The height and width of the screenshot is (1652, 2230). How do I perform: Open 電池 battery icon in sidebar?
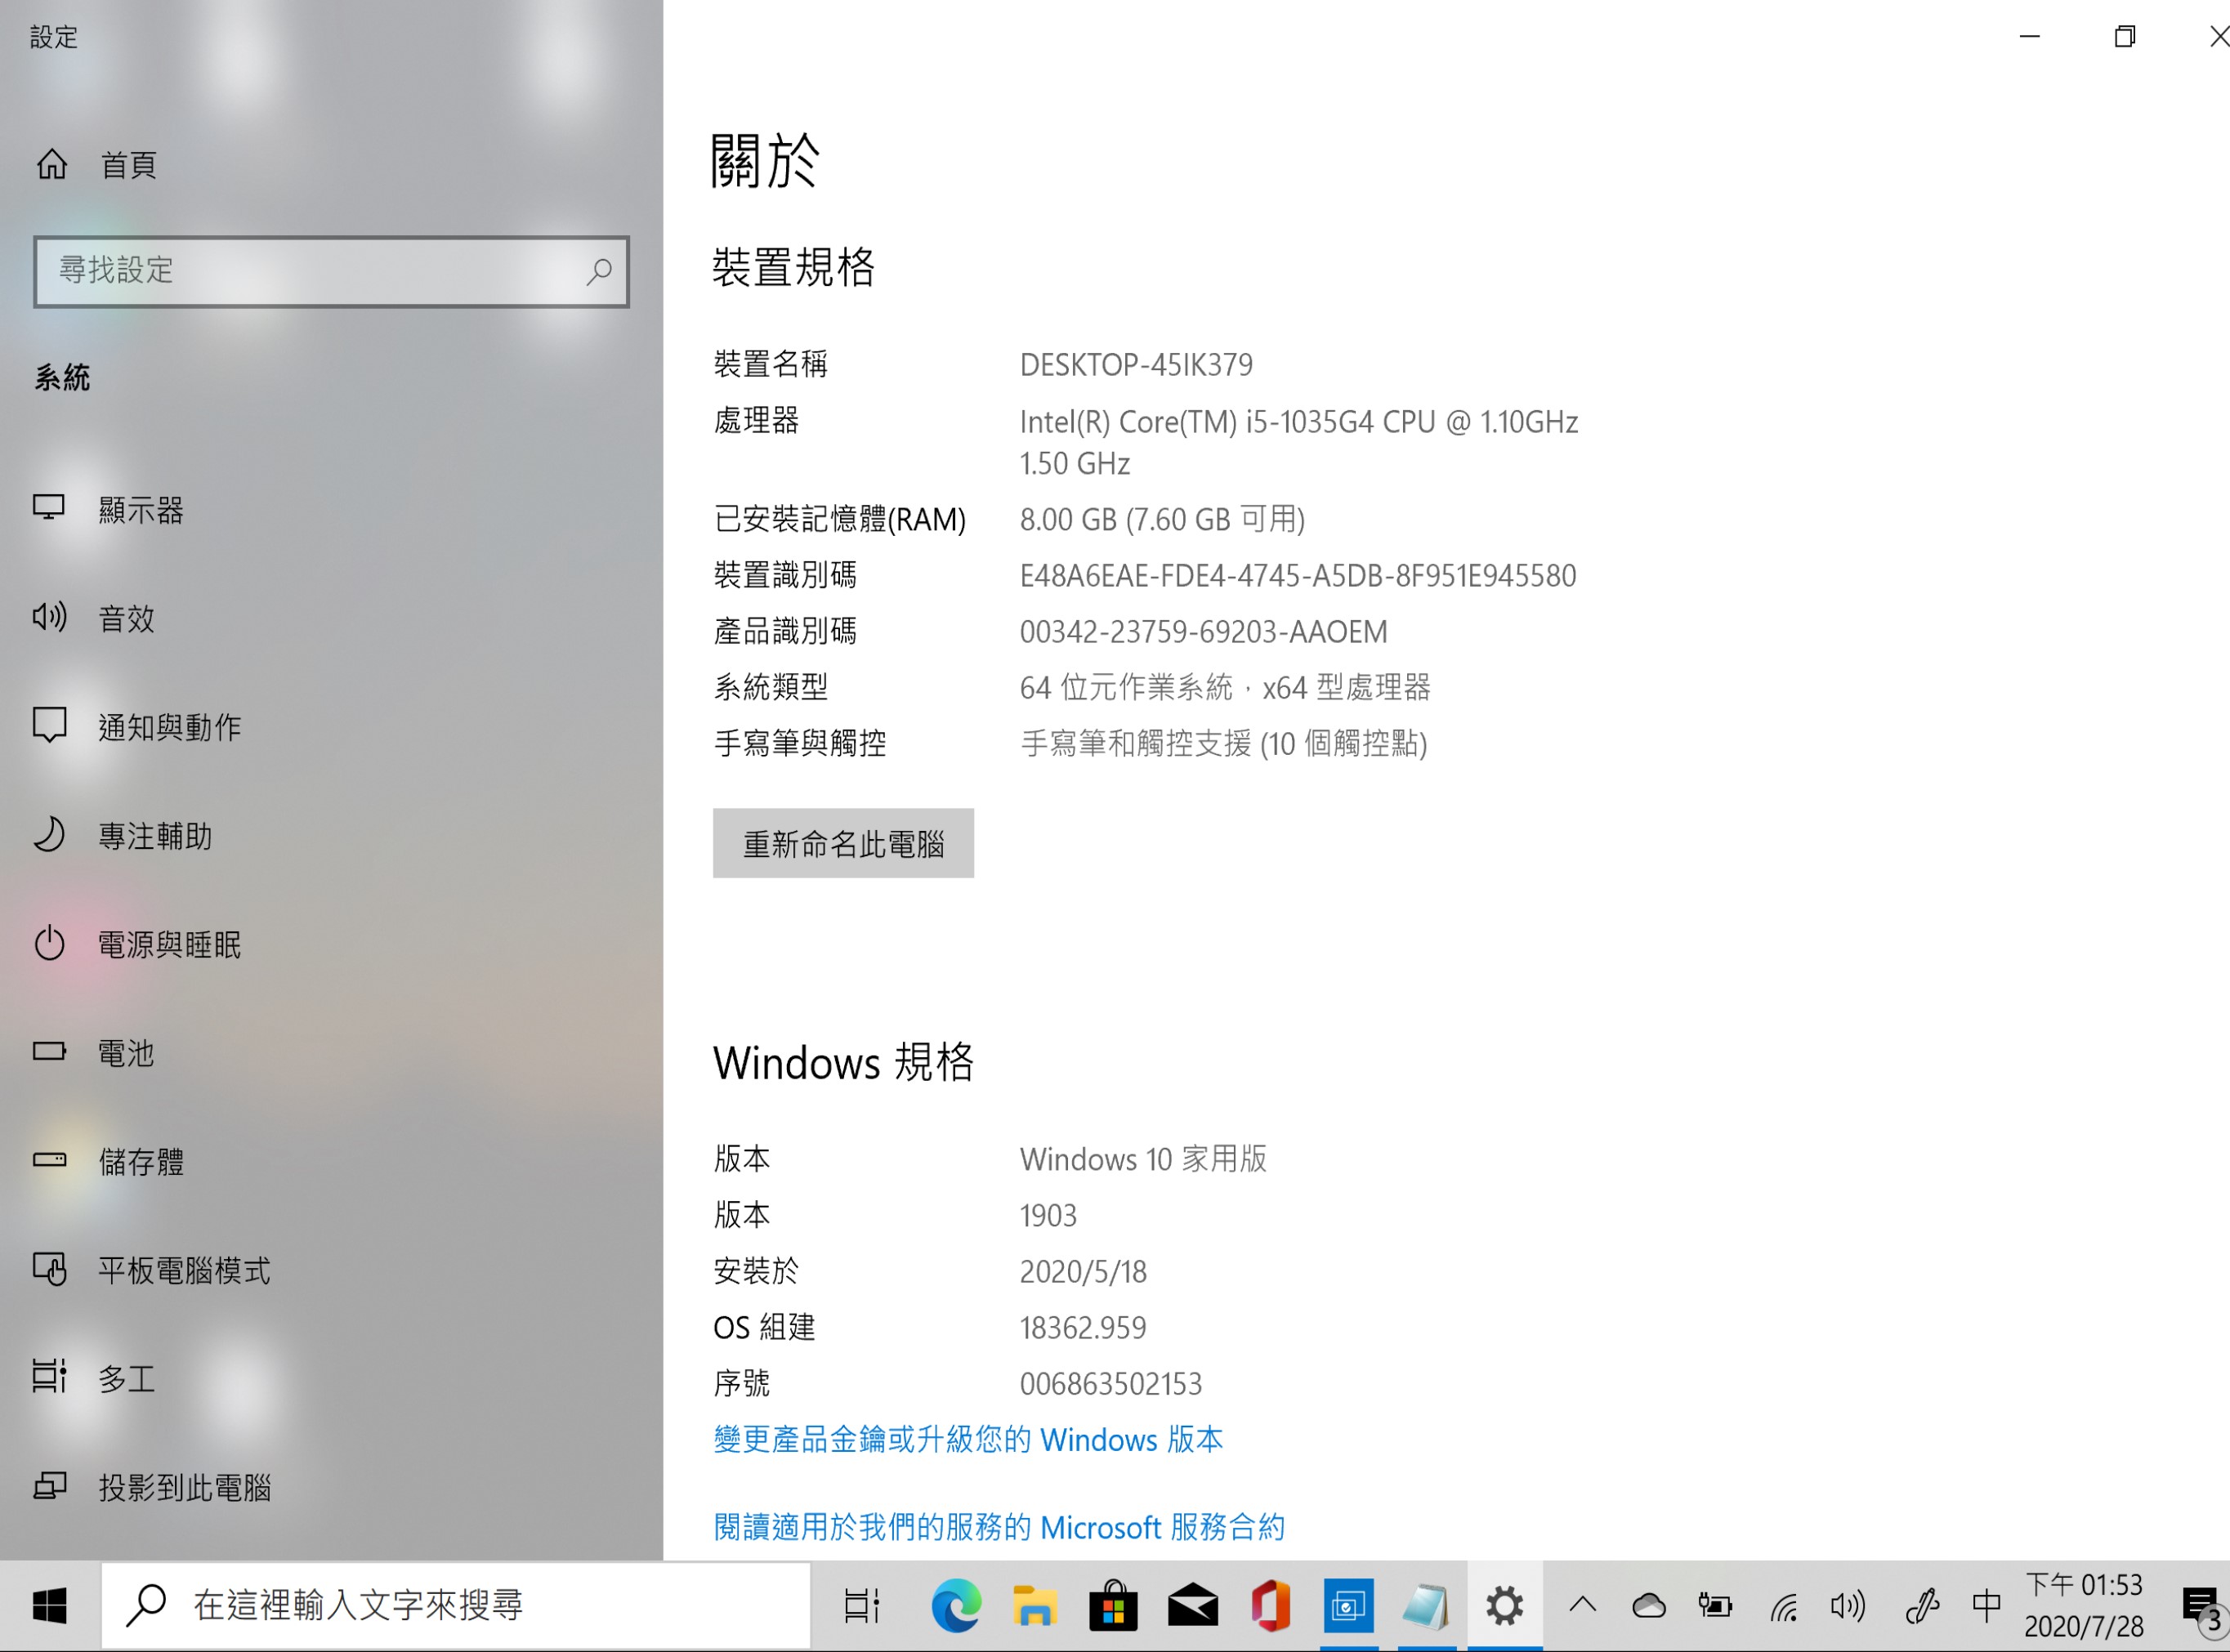[49, 1051]
